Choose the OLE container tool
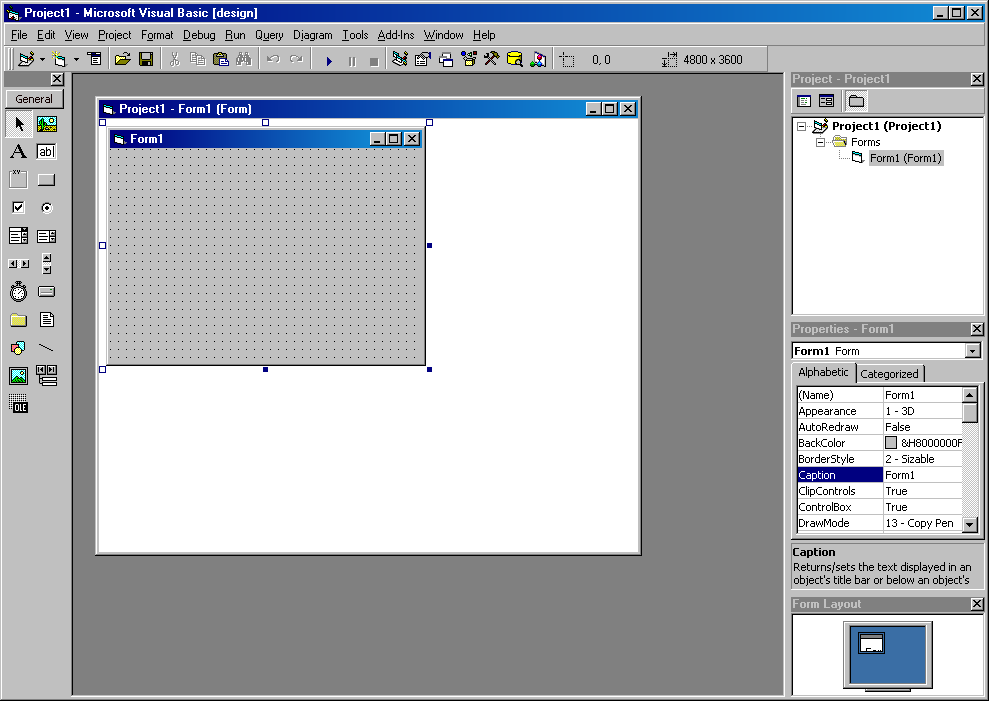989x701 pixels. [x=19, y=404]
